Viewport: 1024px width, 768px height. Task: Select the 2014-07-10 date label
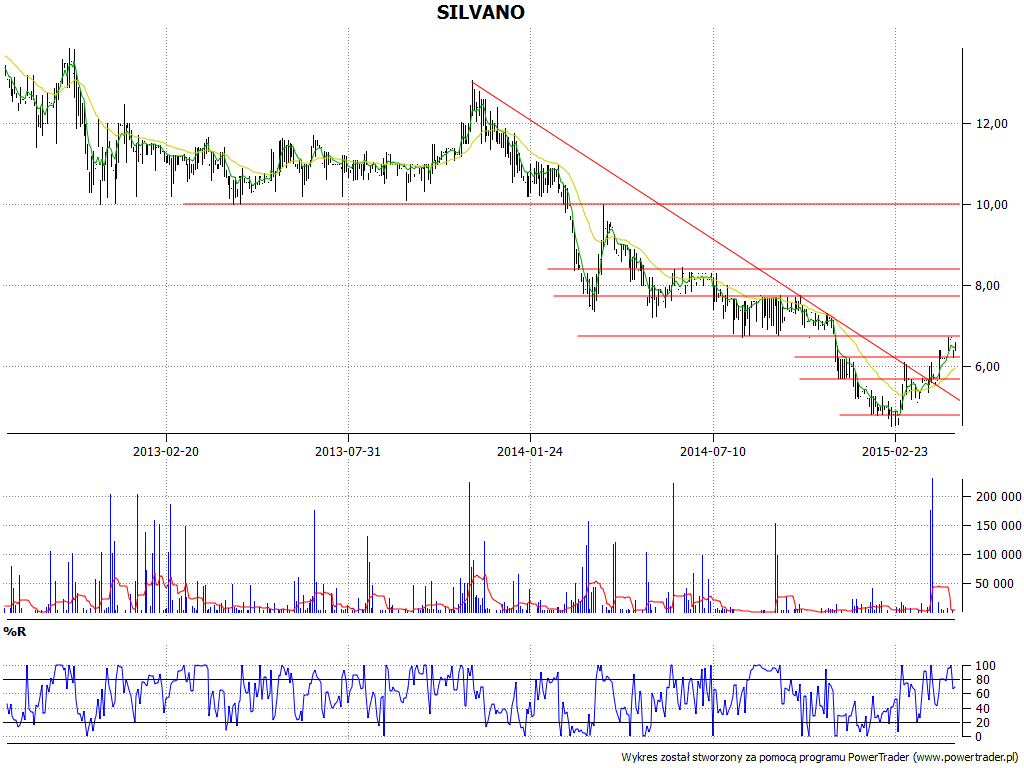712,451
